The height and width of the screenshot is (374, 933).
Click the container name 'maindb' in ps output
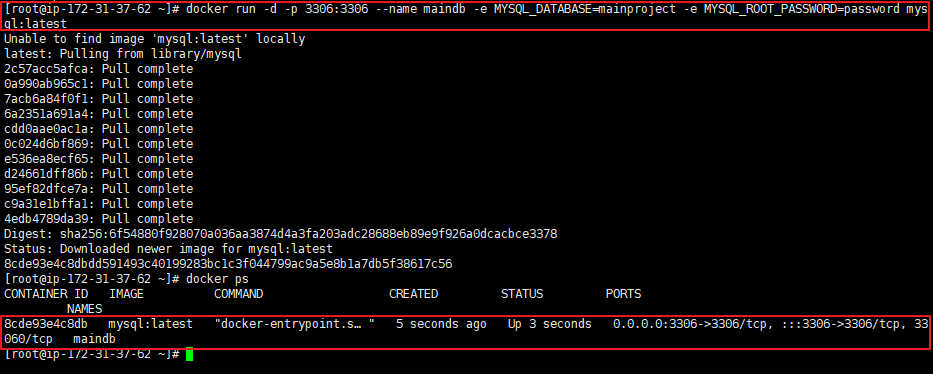(x=95, y=339)
